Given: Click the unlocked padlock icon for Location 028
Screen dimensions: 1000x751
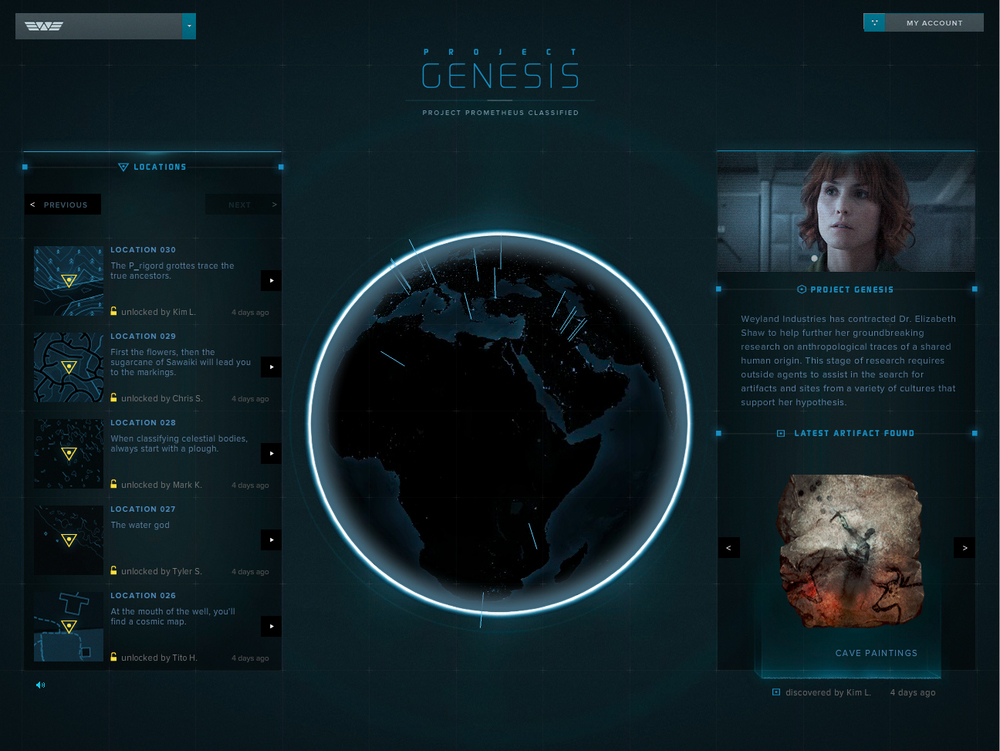Looking at the screenshot, I should coord(114,485).
